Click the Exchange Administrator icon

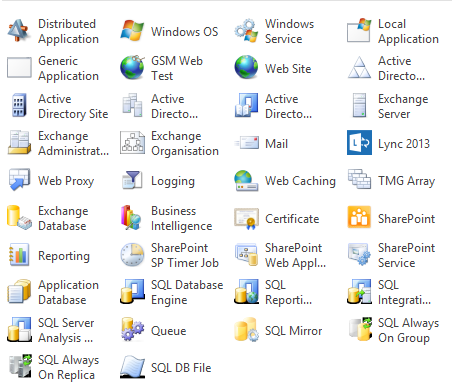[x=19, y=143]
